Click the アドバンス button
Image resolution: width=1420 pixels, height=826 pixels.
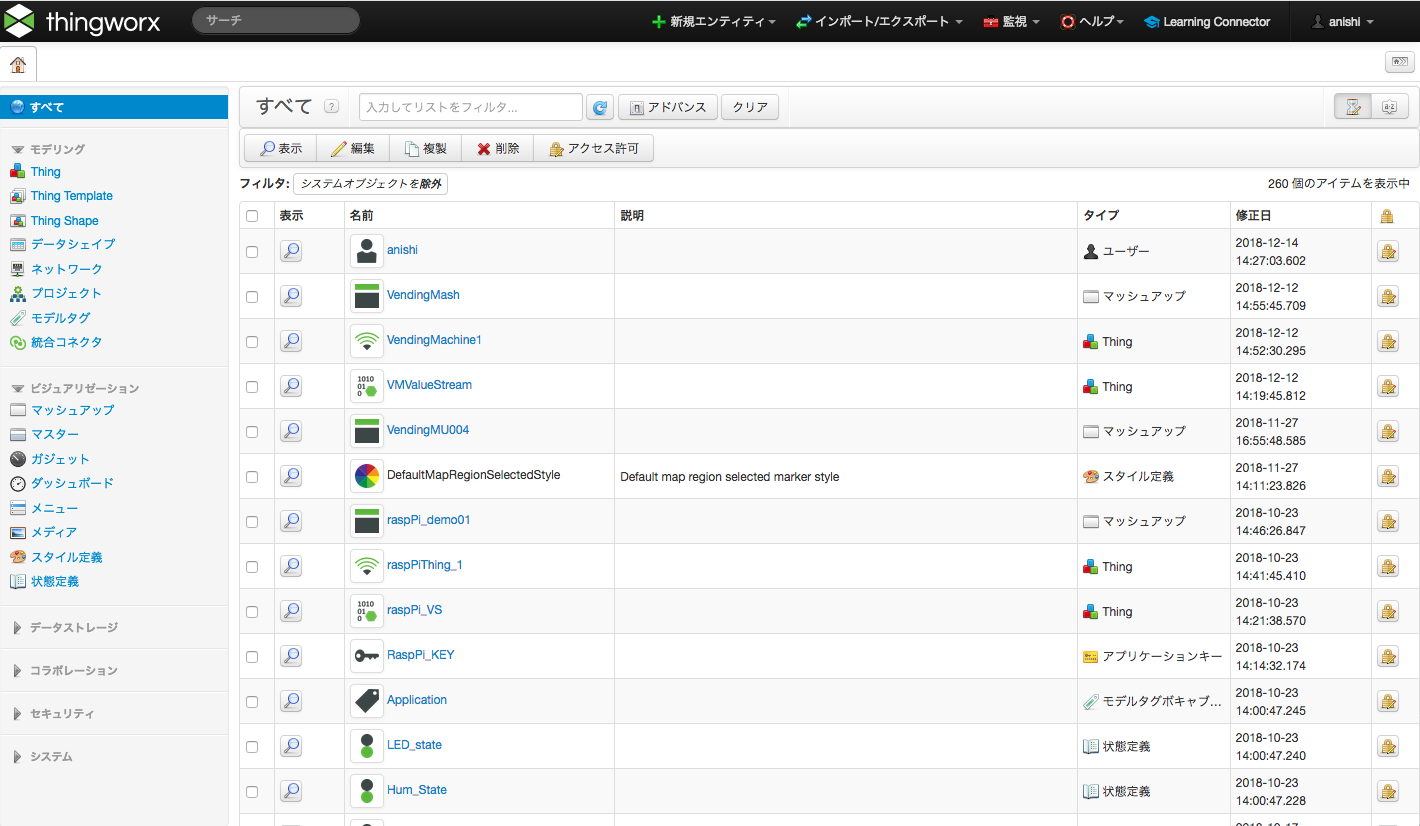point(668,107)
